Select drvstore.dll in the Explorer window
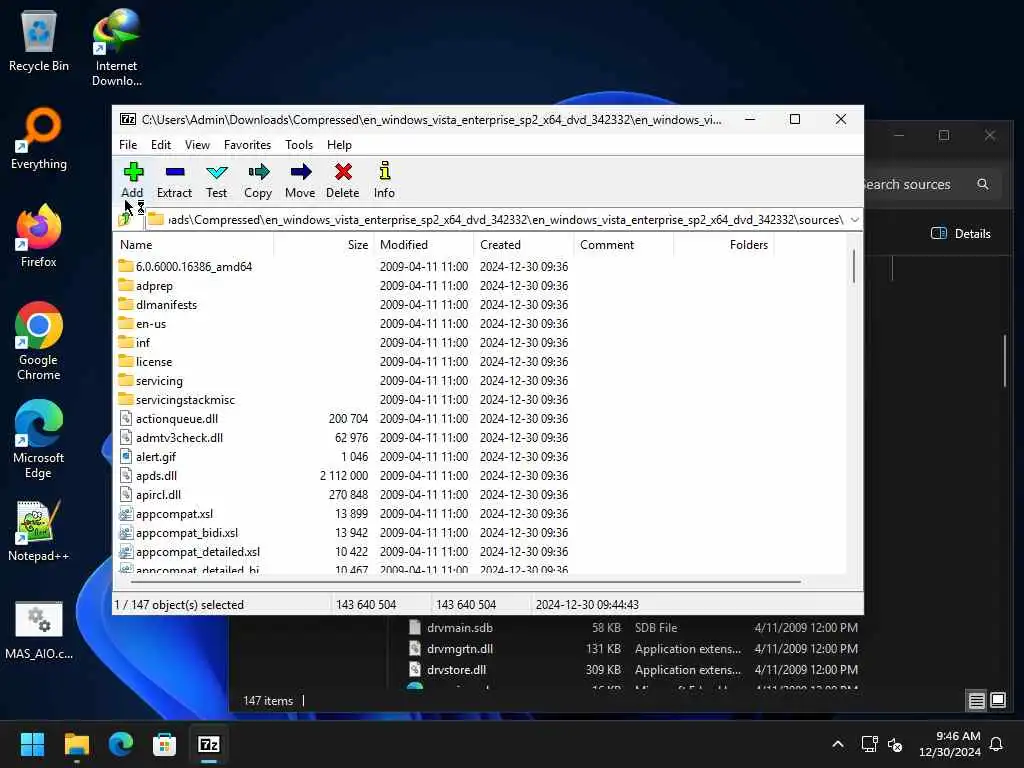Image resolution: width=1024 pixels, height=768 pixels. (447, 669)
